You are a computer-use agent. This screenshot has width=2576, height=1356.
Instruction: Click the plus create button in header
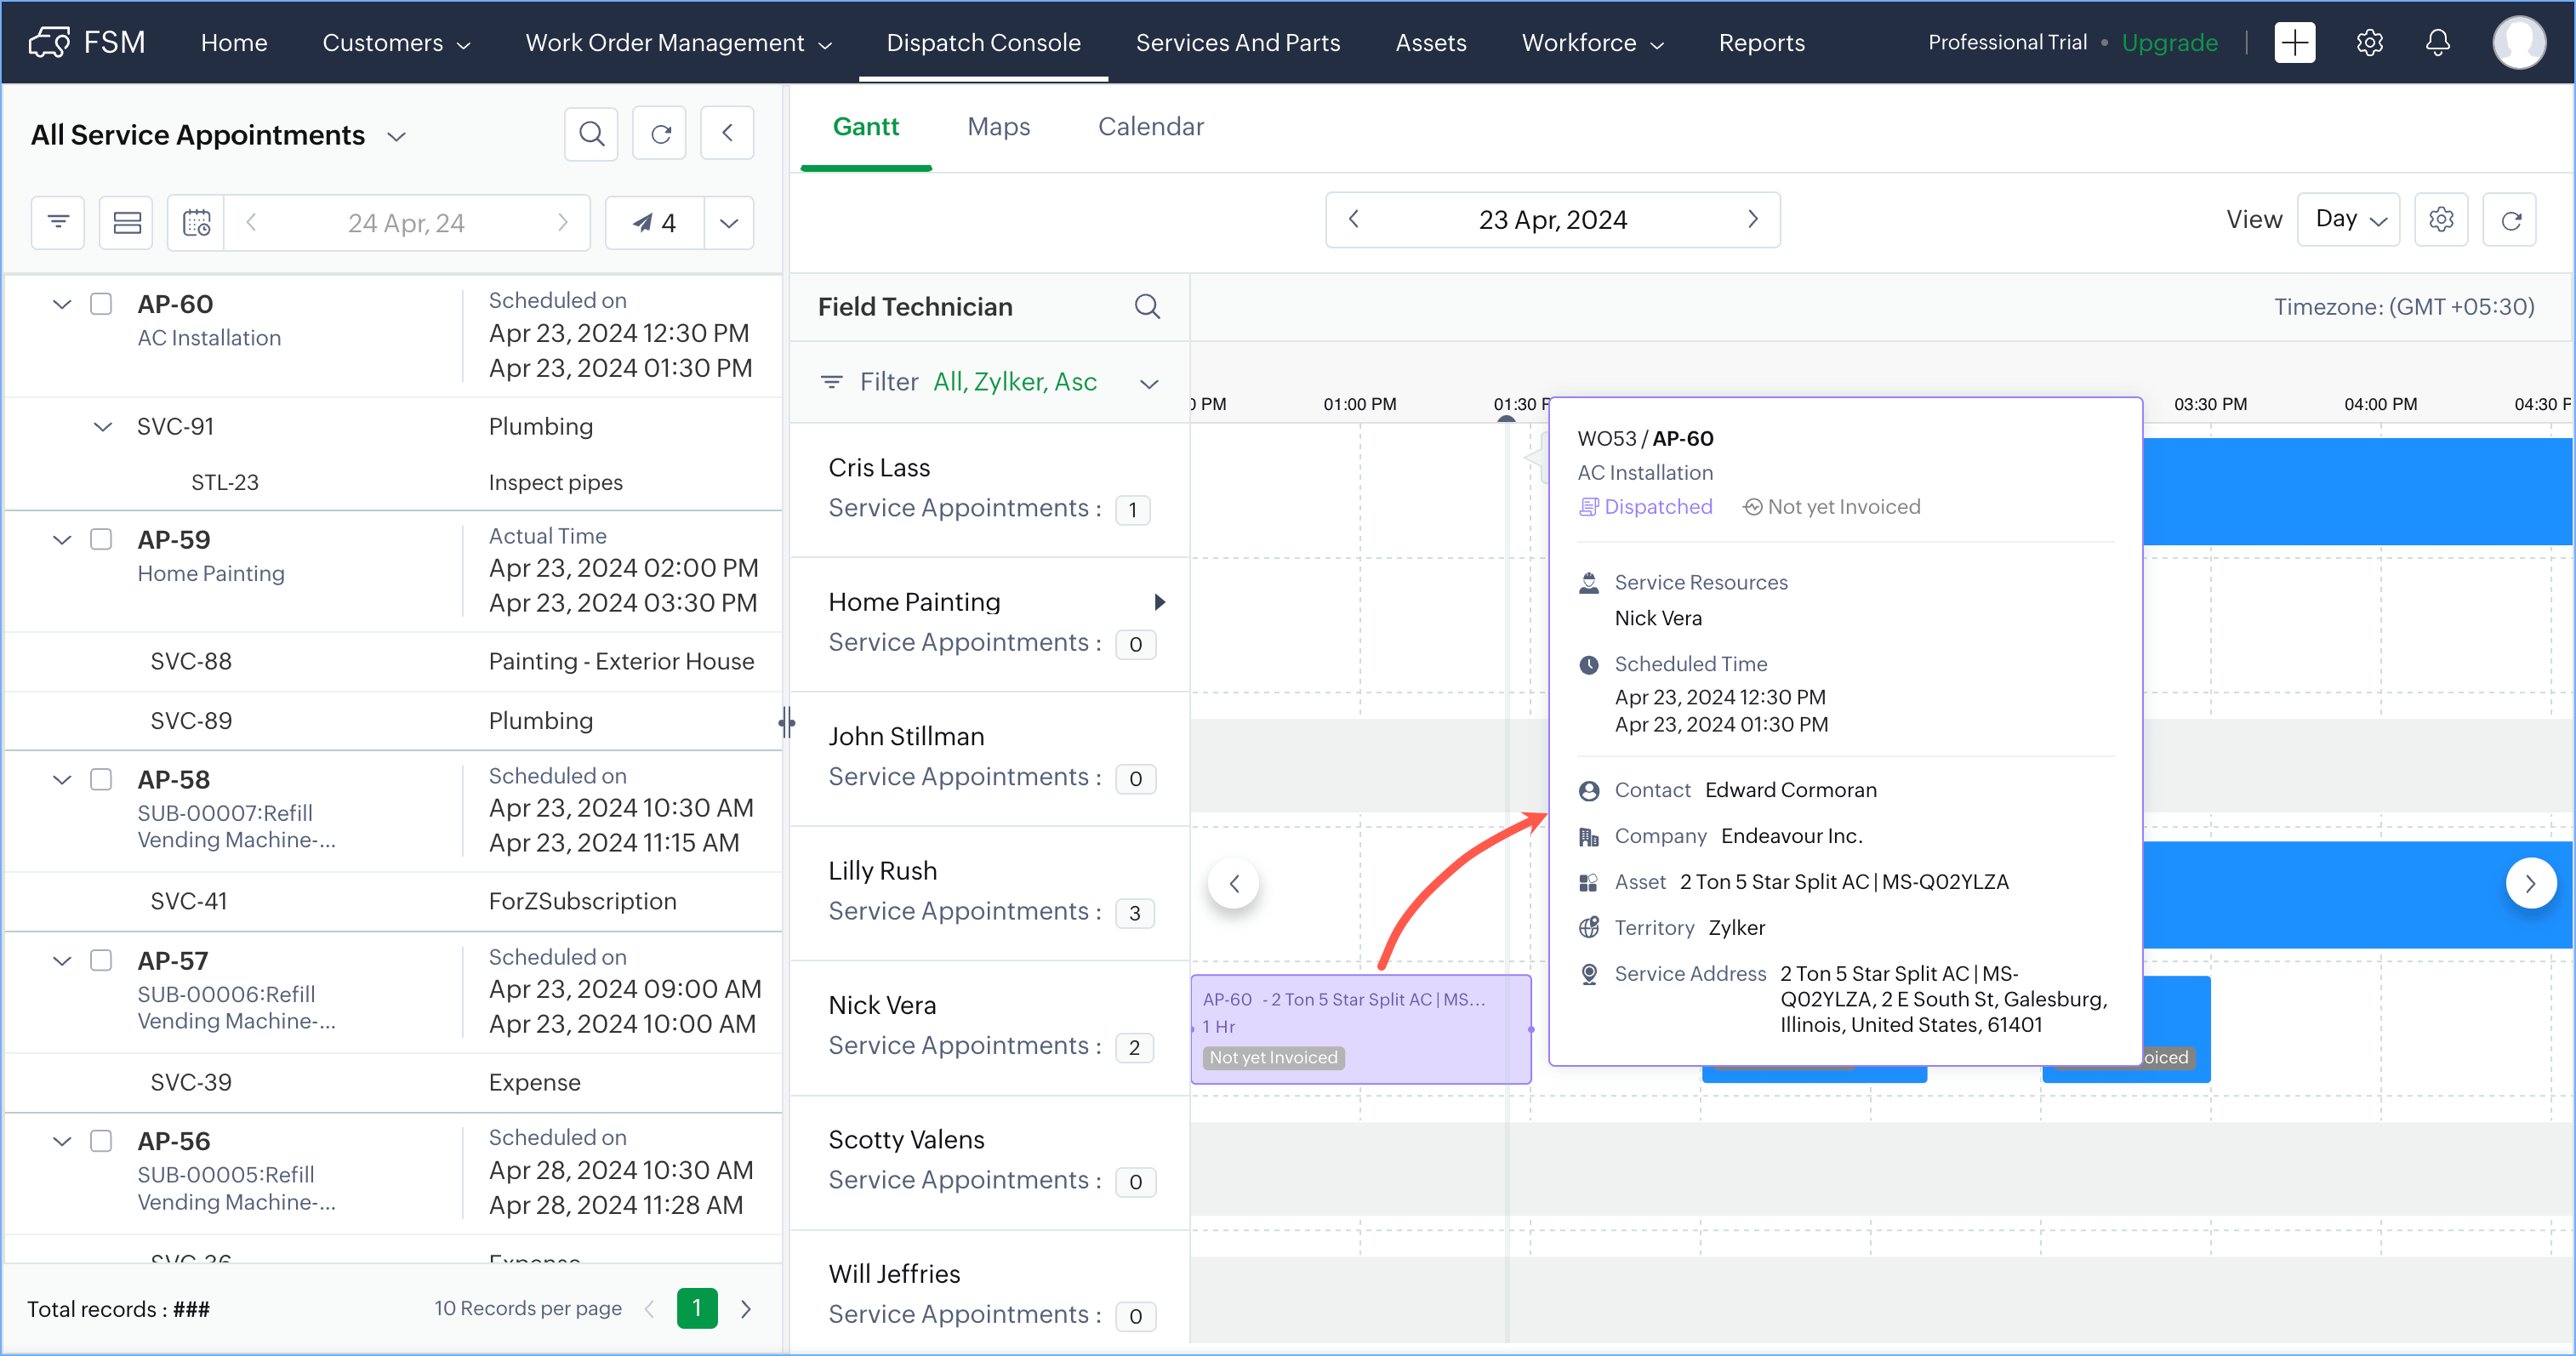click(x=2294, y=43)
